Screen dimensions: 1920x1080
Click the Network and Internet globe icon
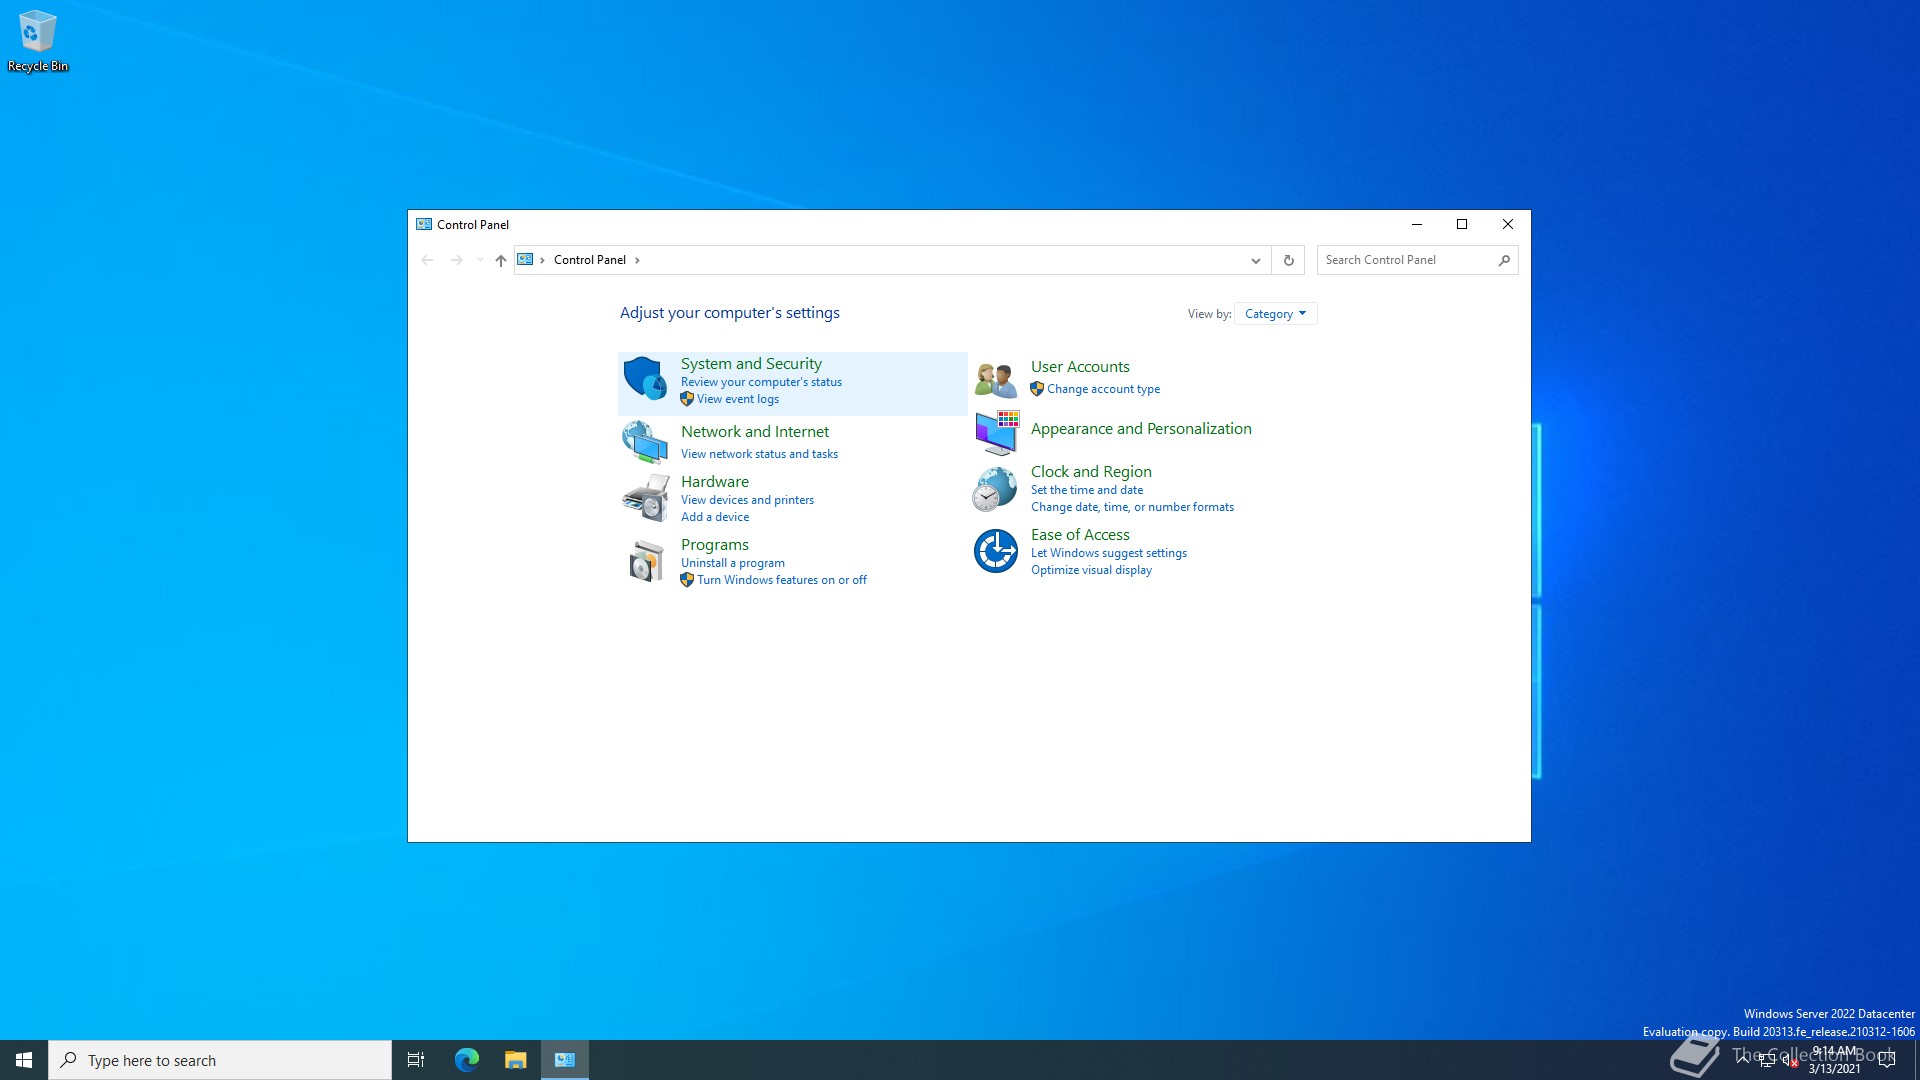pyautogui.click(x=645, y=442)
